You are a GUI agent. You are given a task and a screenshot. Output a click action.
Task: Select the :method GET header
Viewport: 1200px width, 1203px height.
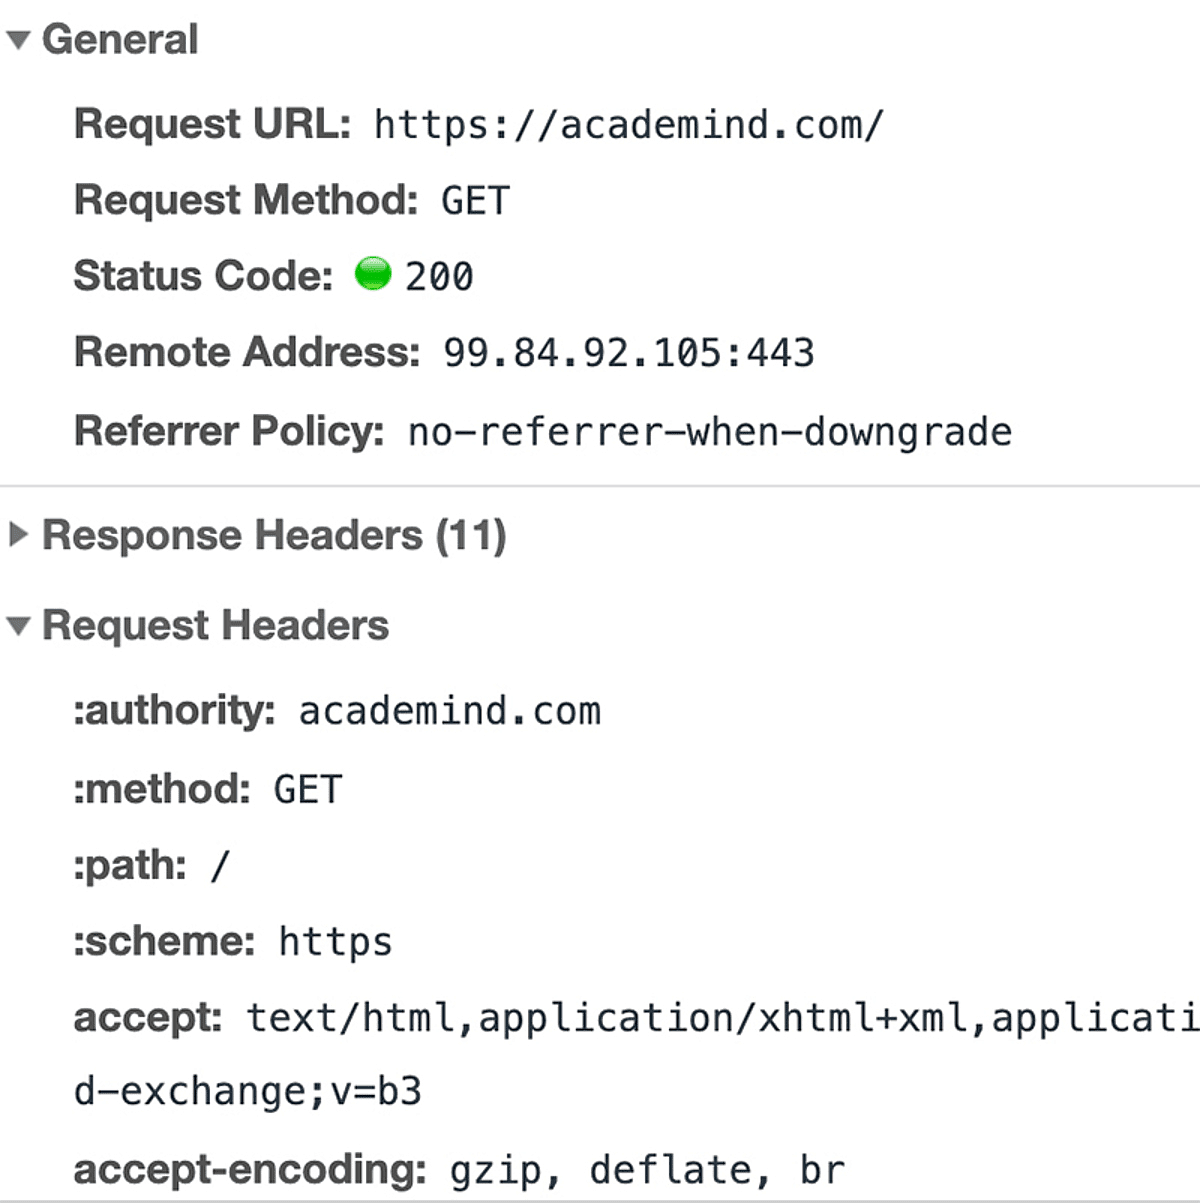(307, 788)
